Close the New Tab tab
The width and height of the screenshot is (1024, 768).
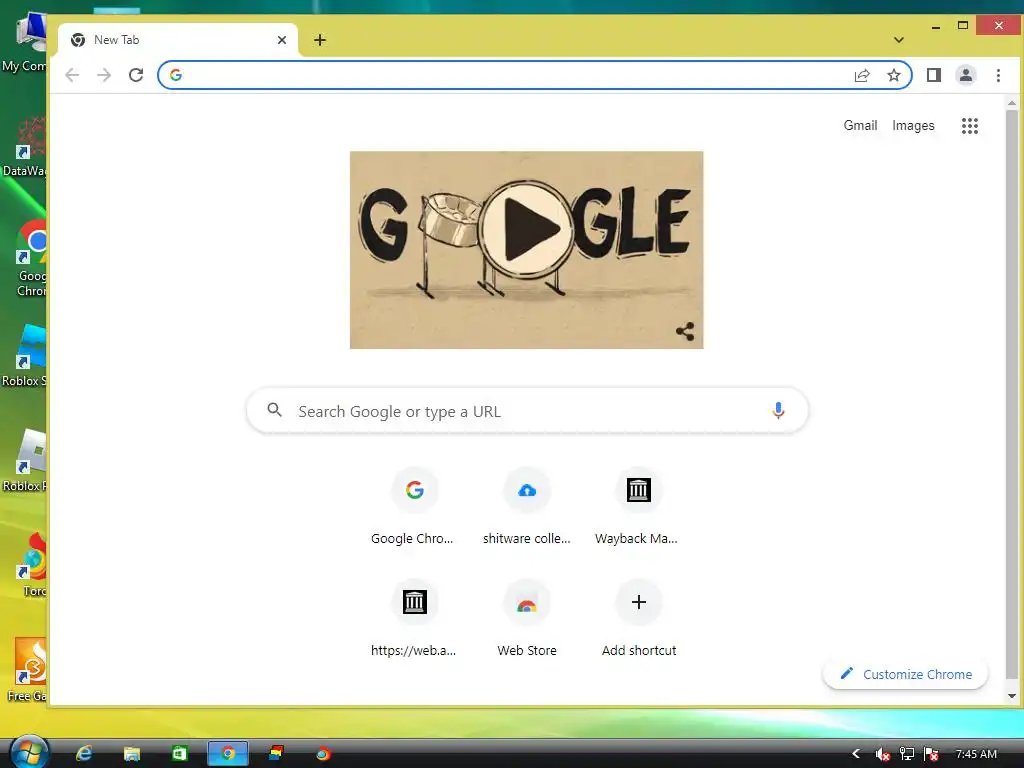[281, 40]
